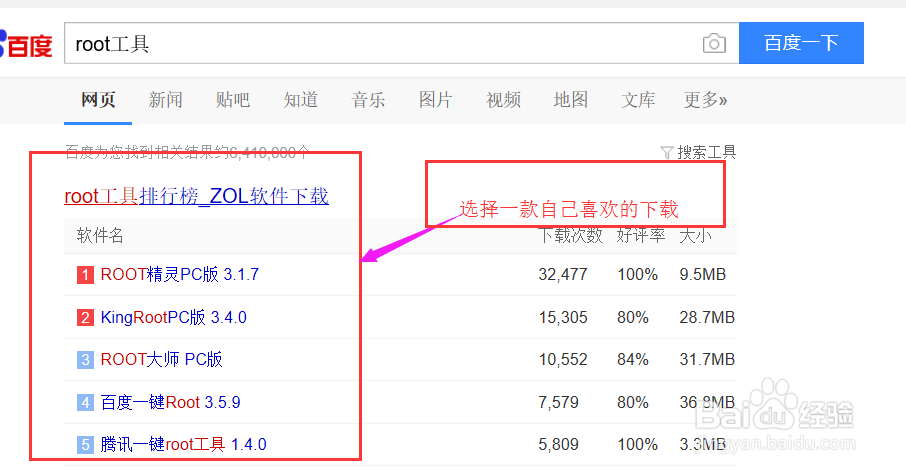This screenshot has width=906, height=475.
Task: Click the 3.3MB size value
Action: point(703,444)
